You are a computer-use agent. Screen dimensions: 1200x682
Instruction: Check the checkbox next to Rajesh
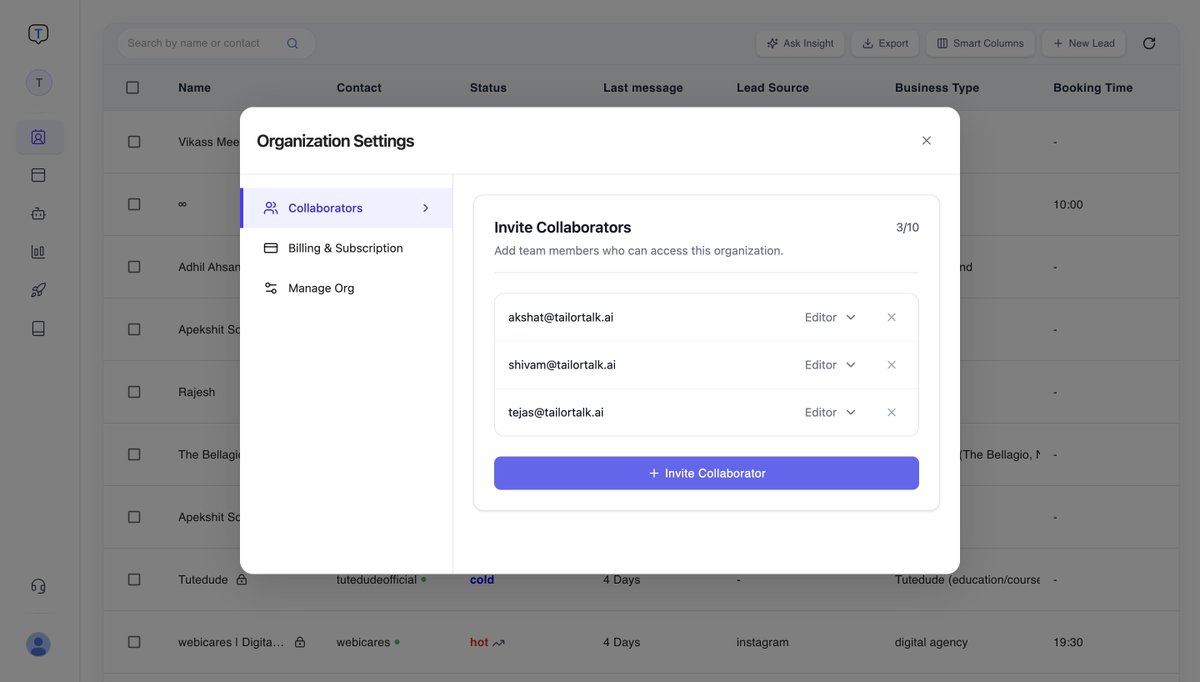tap(133, 390)
